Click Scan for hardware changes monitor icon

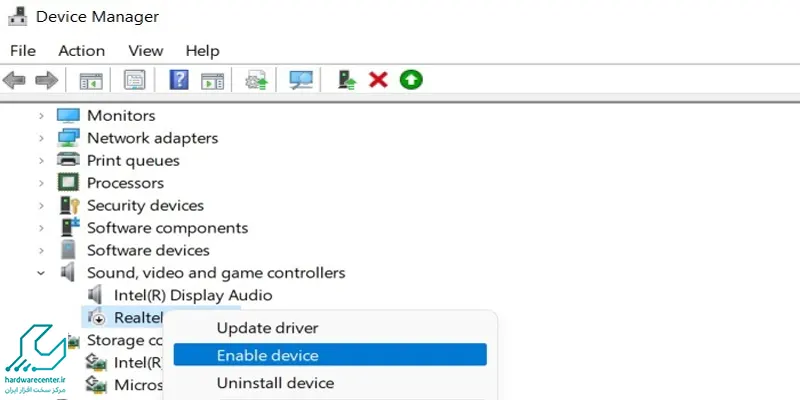pos(301,80)
